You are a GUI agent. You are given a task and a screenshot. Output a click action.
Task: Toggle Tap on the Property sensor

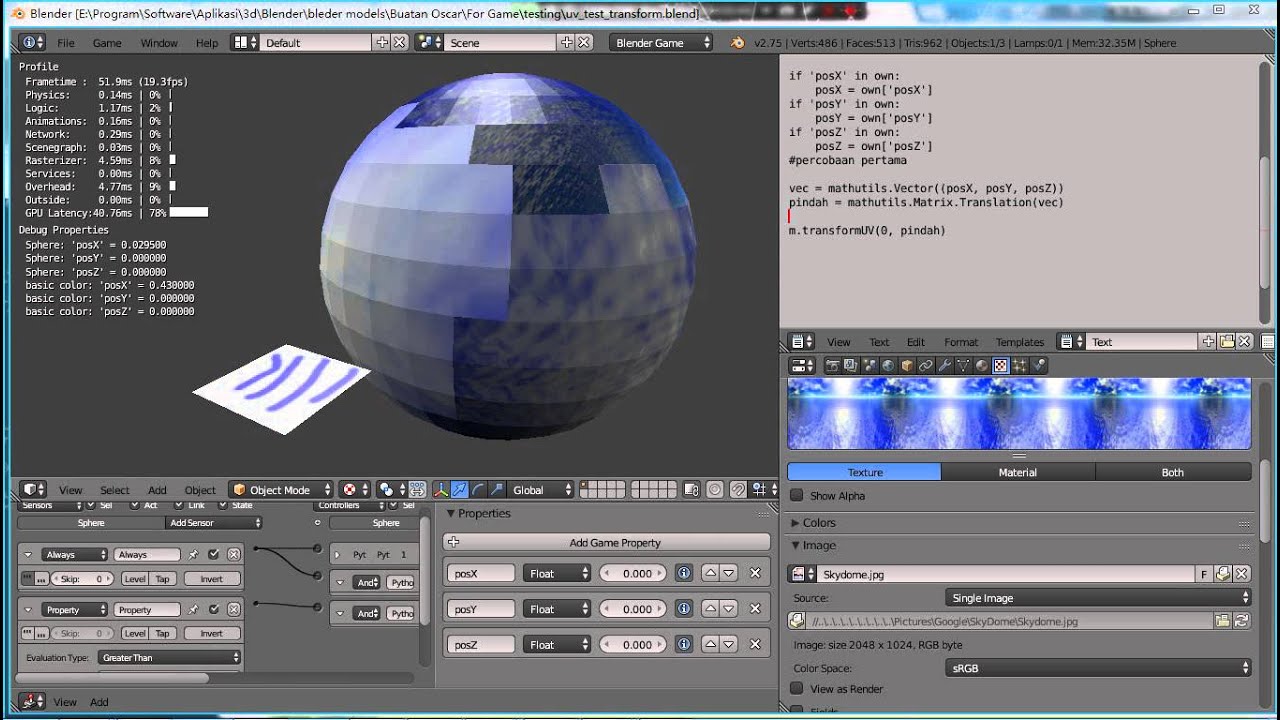(162, 634)
